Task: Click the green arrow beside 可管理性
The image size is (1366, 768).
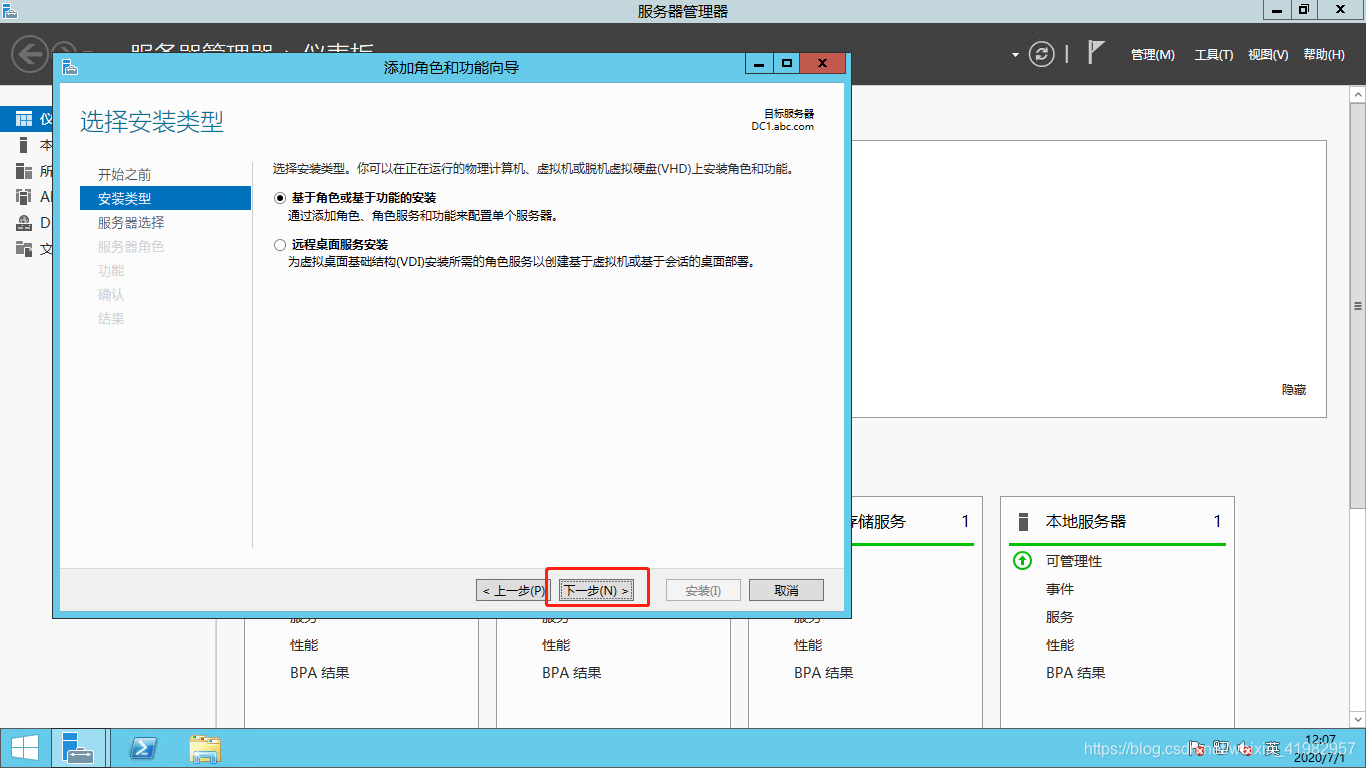Action: pos(1022,561)
